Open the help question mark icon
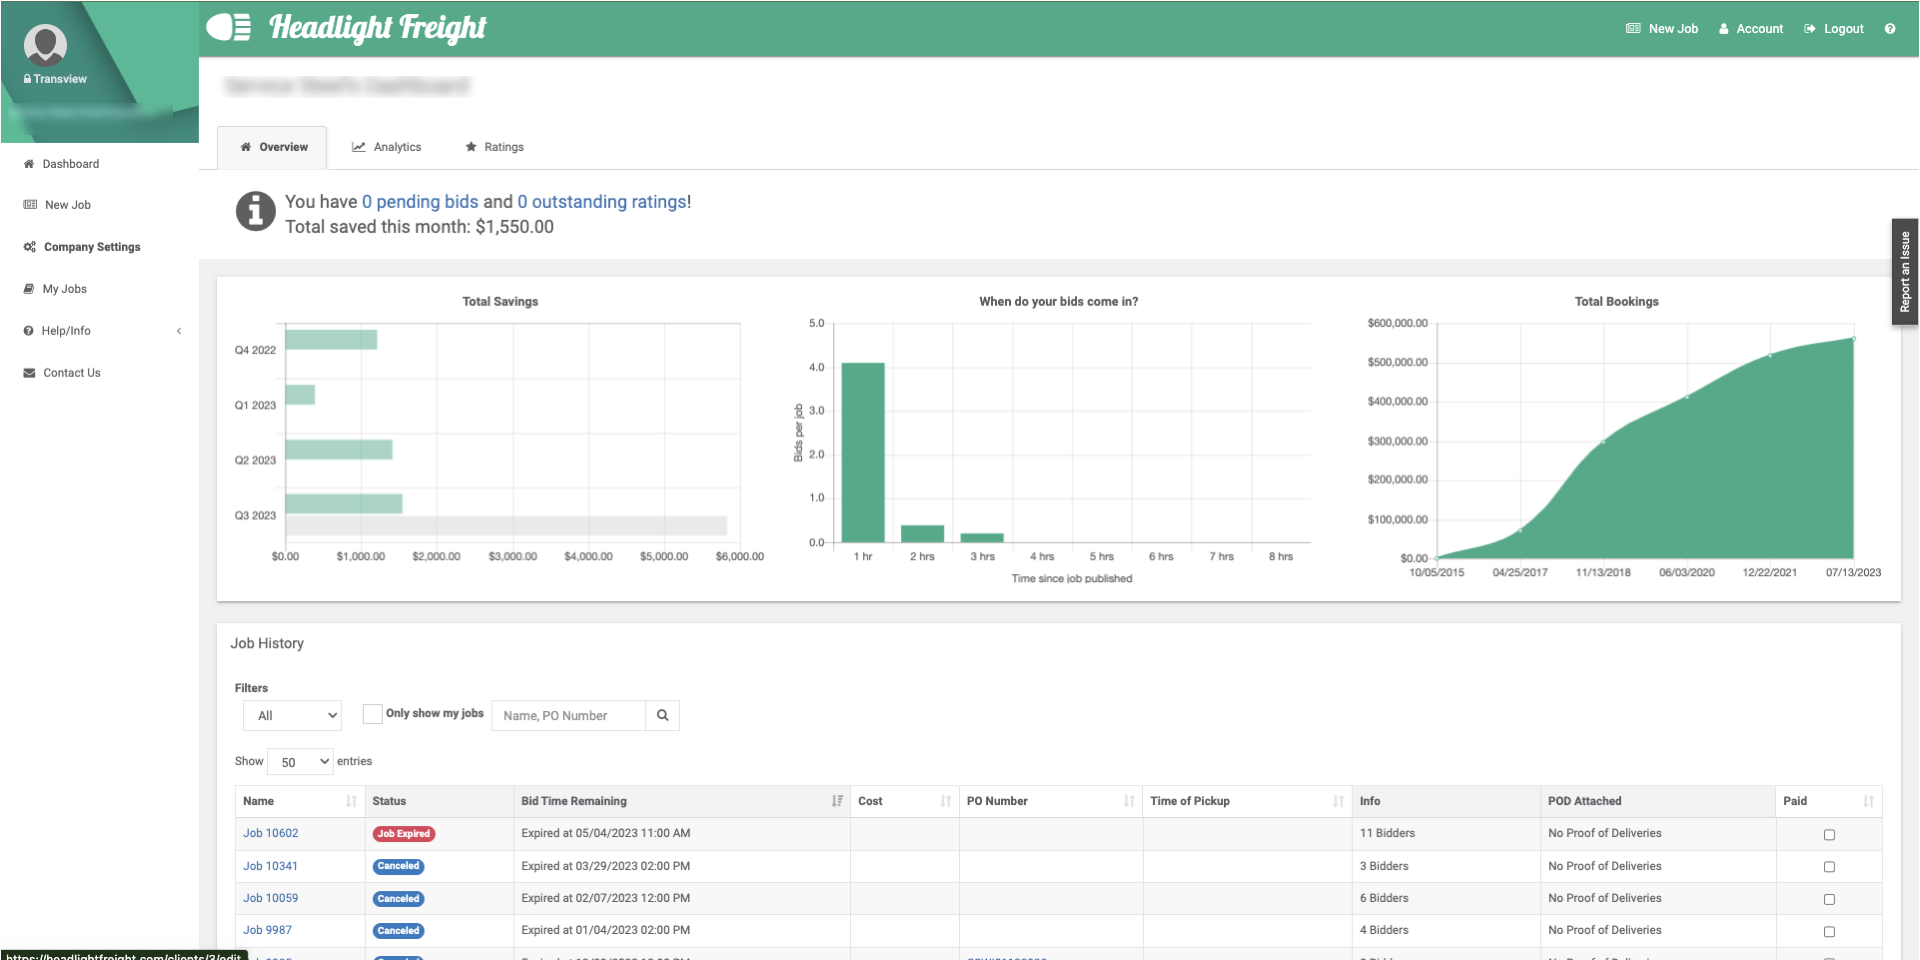This screenshot has height=960, width=1920. coord(1890,29)
